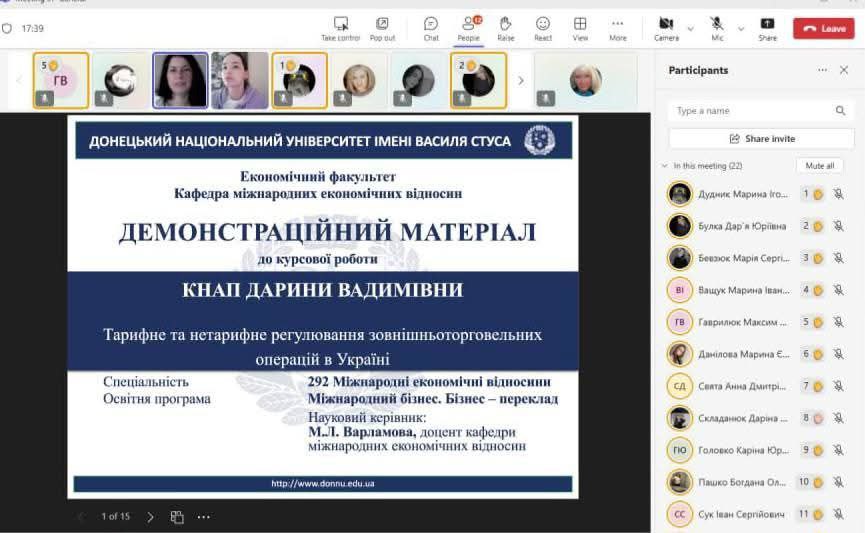Click the slide counter 1 of 15
The height and width of the screenshot is (533, 865).
tap(115, 516)
